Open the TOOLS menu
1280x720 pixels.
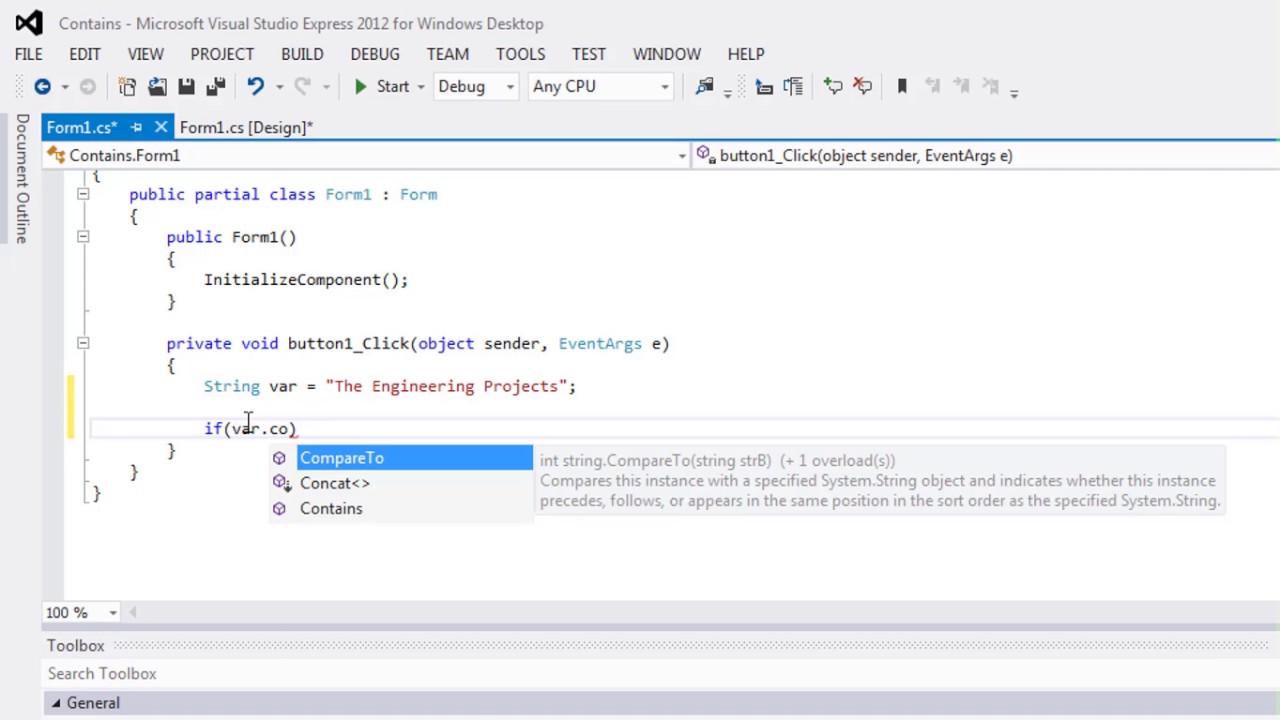click(521, 54)
